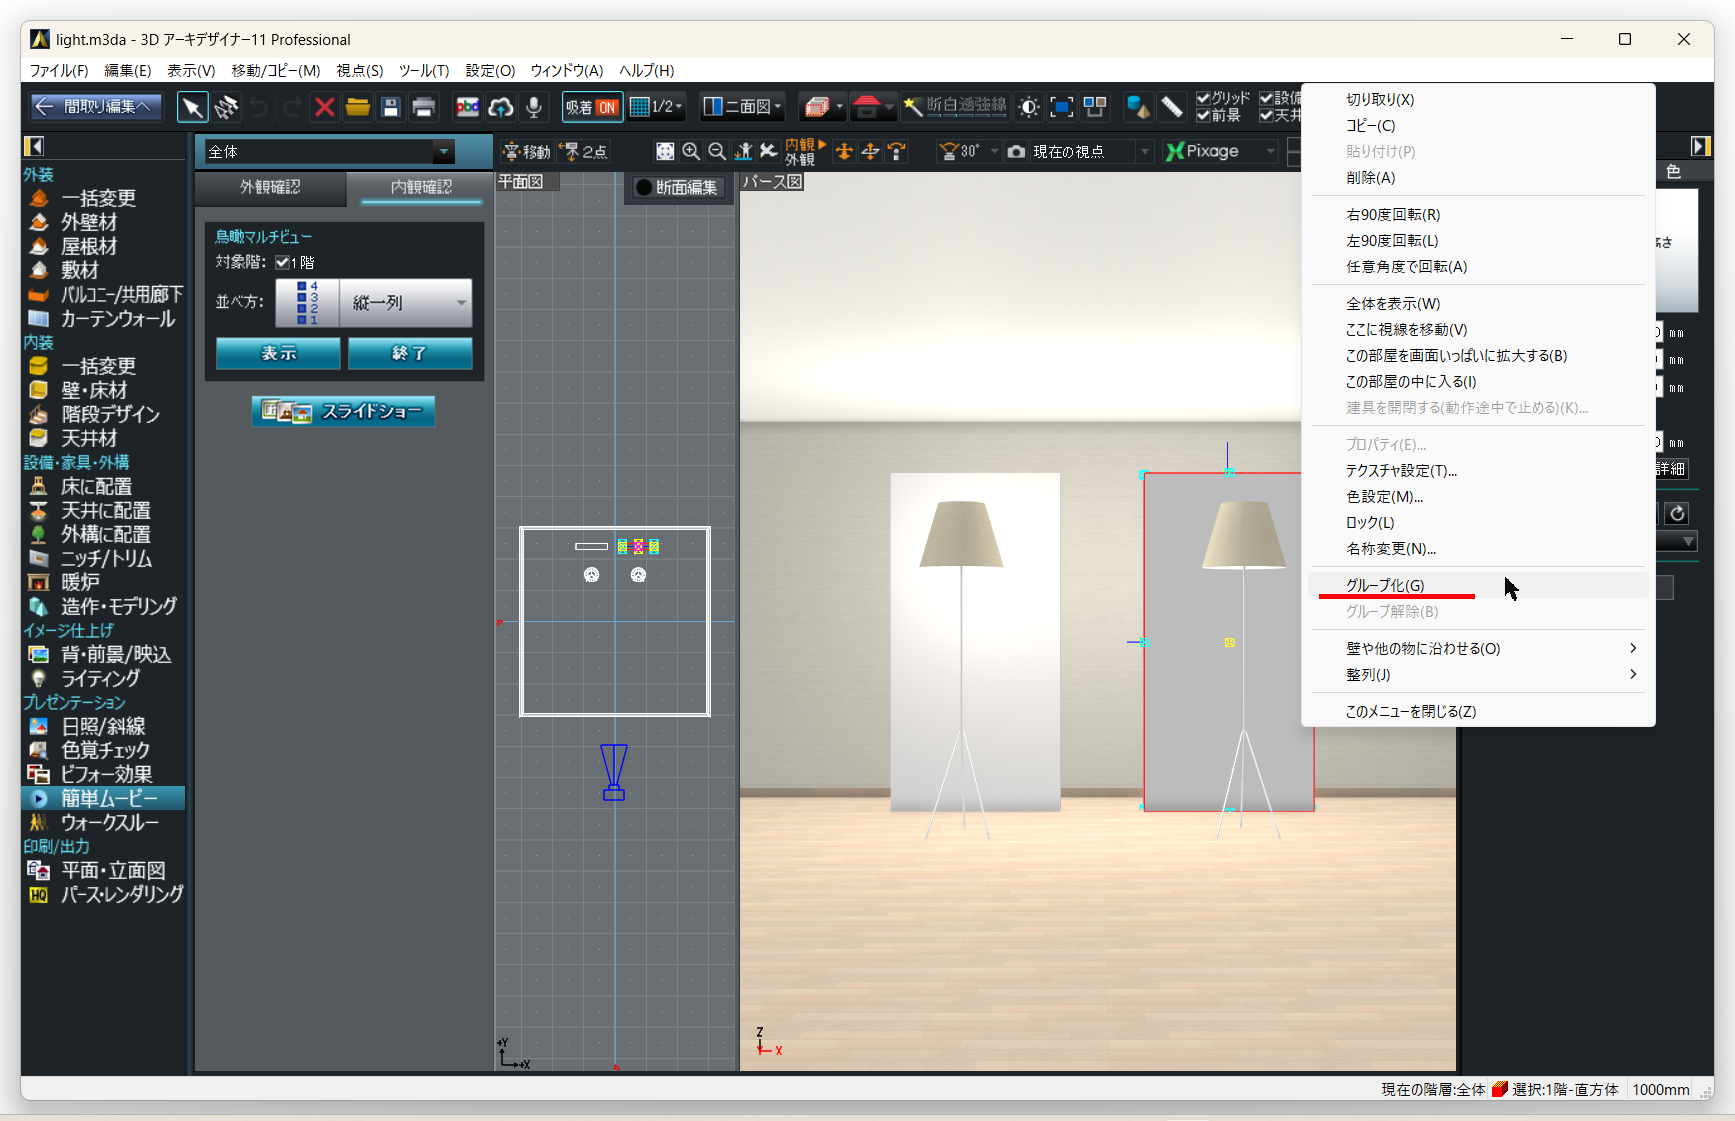The height and width of the screenshot is (1121, 1735).
Task: Save using the floppy disk icon
Action: tap(391, 107)
